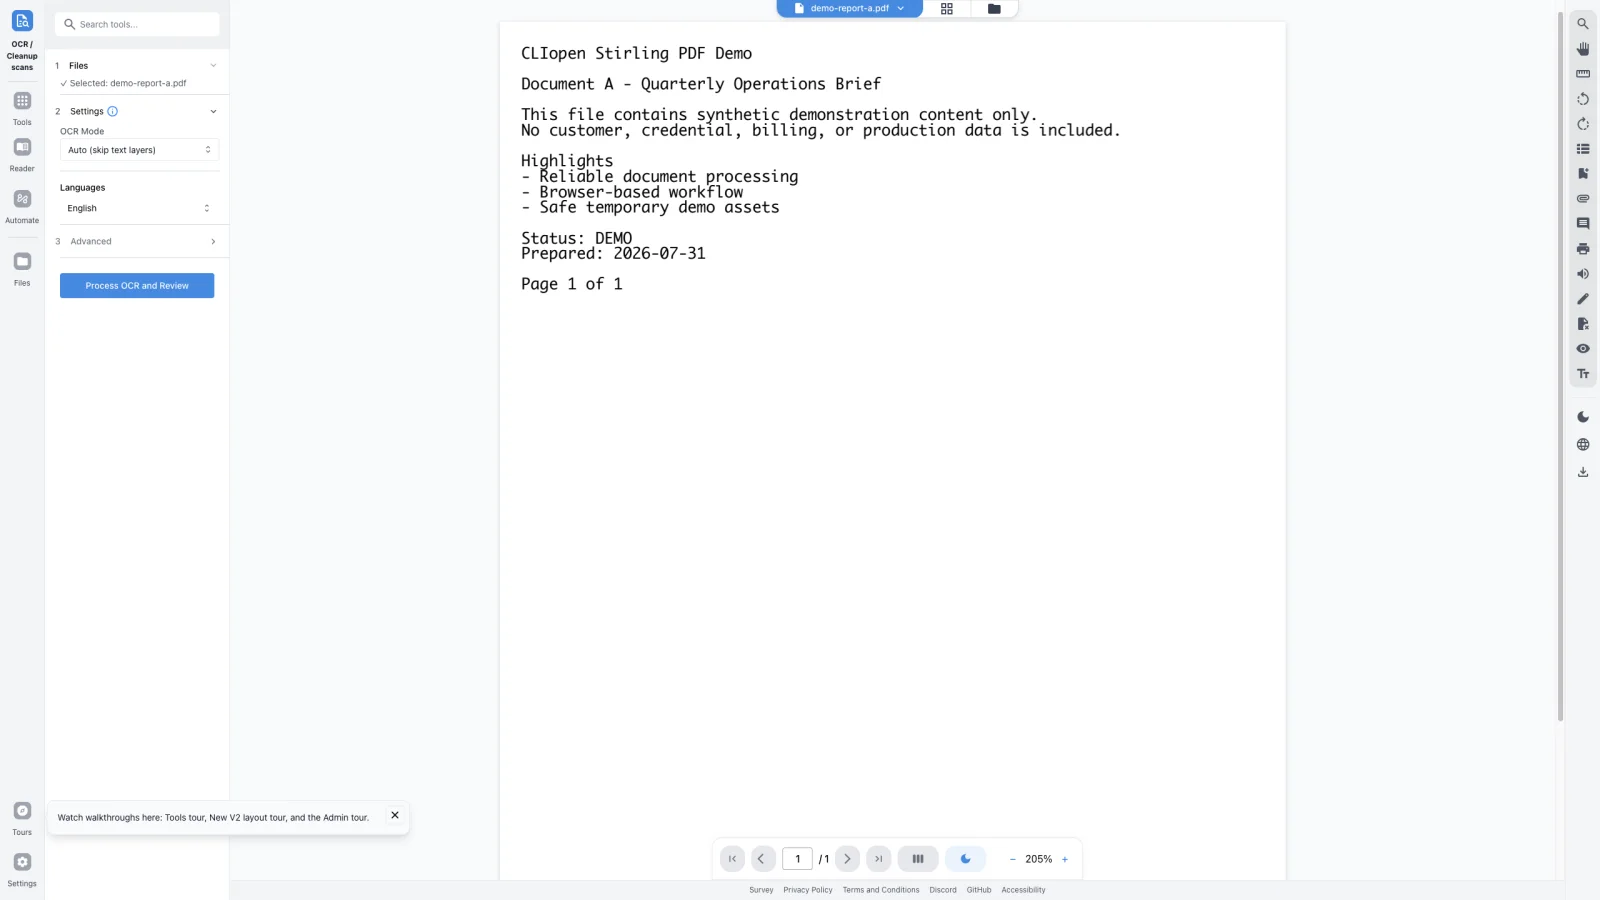Print the document
Viewport: 1600px width, 900px height.
[1583, 249]
